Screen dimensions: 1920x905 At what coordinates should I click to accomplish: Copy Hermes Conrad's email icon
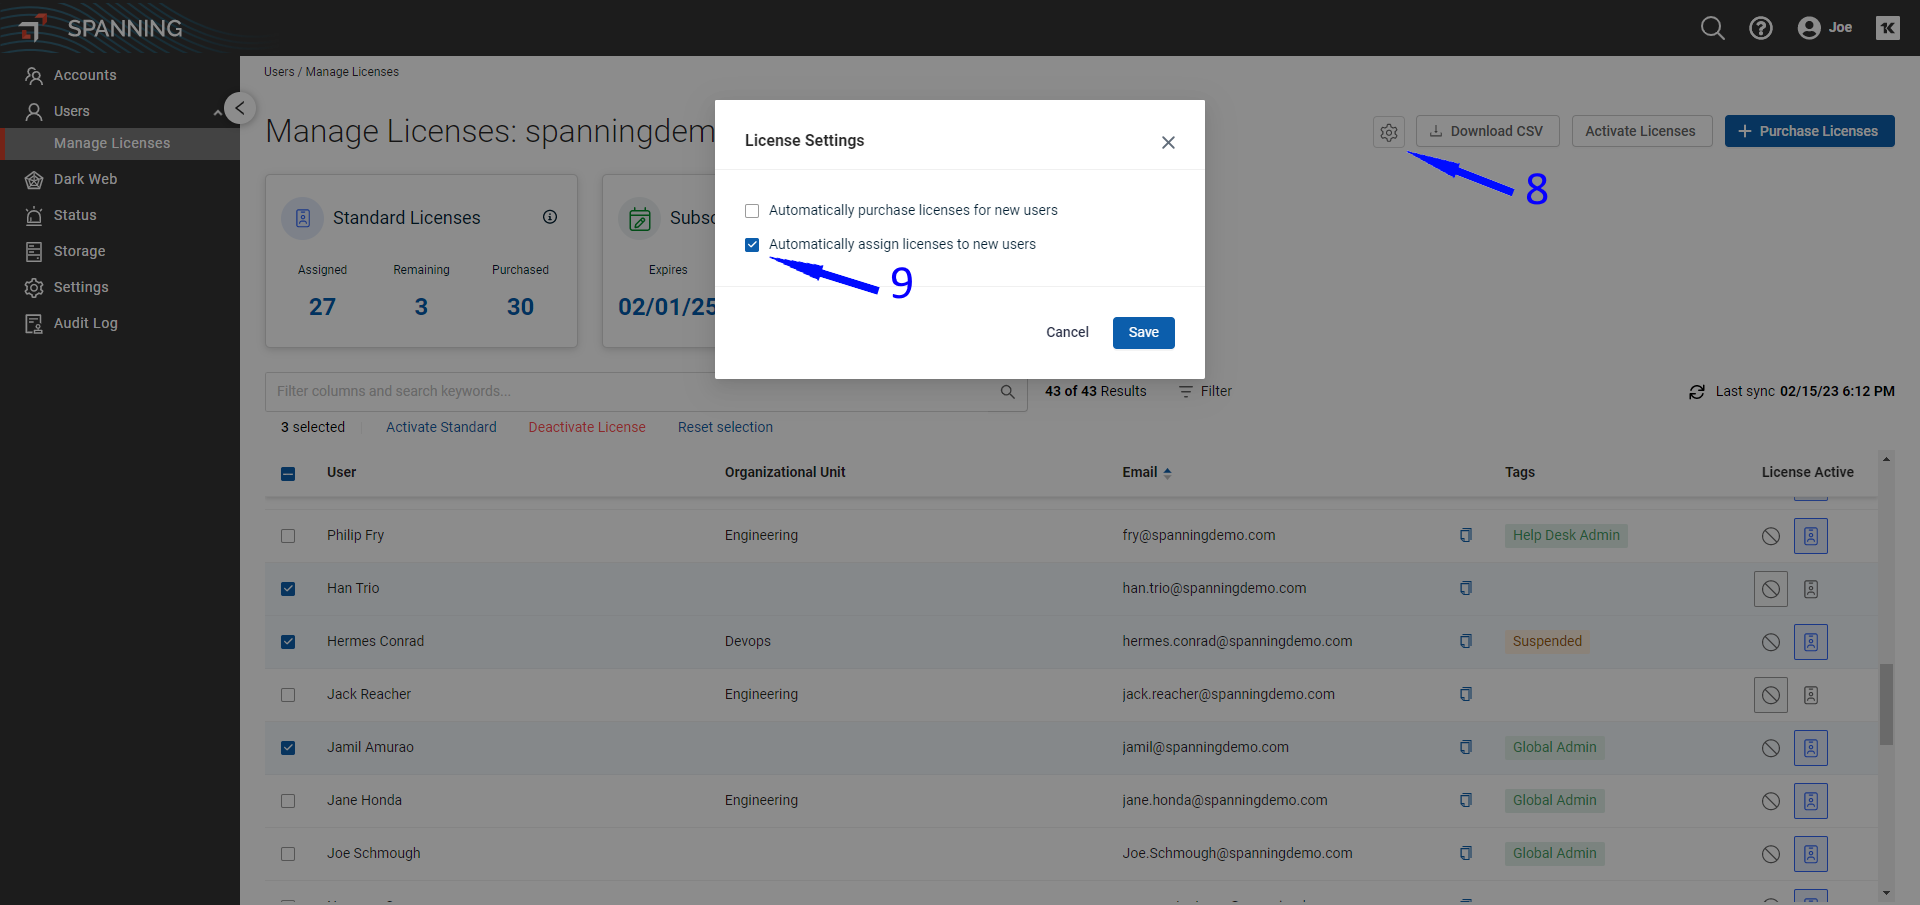pos(1465,641)
